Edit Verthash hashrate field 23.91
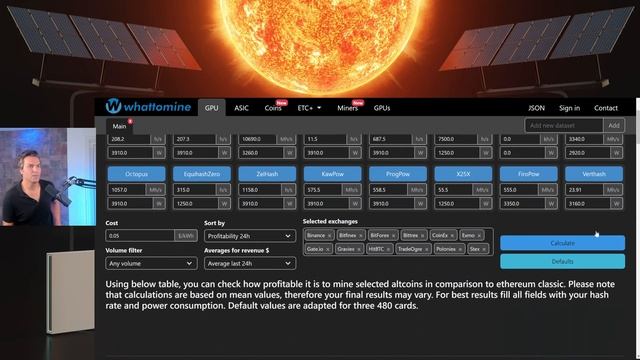Image resolution: width=640 pixels, height=360 pixels. tap(584, 190)
